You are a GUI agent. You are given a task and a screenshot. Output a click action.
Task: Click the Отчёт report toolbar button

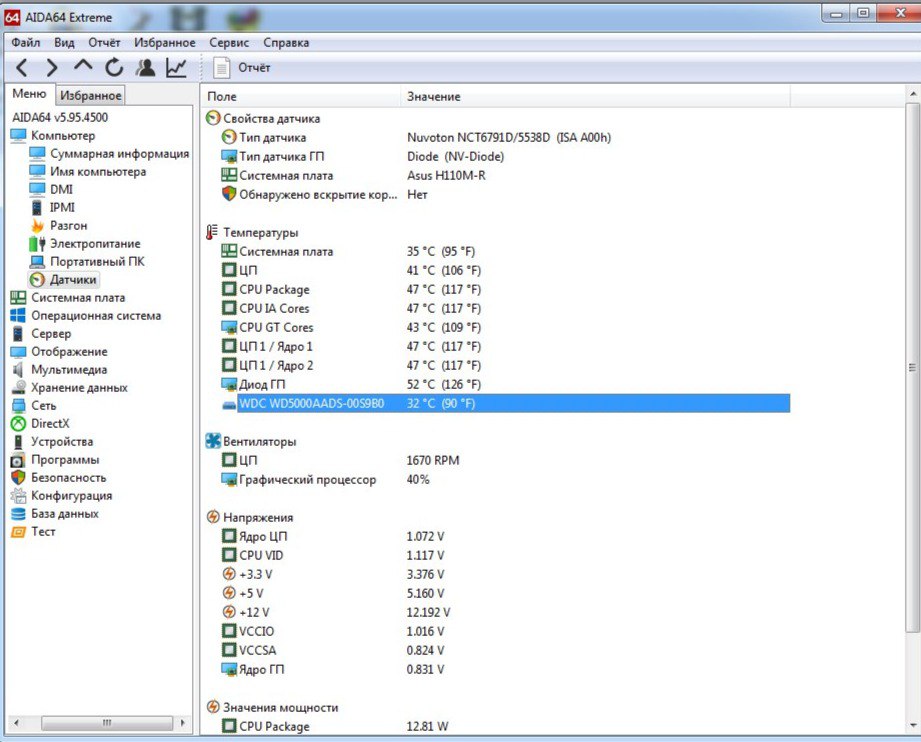pos(243,68)
